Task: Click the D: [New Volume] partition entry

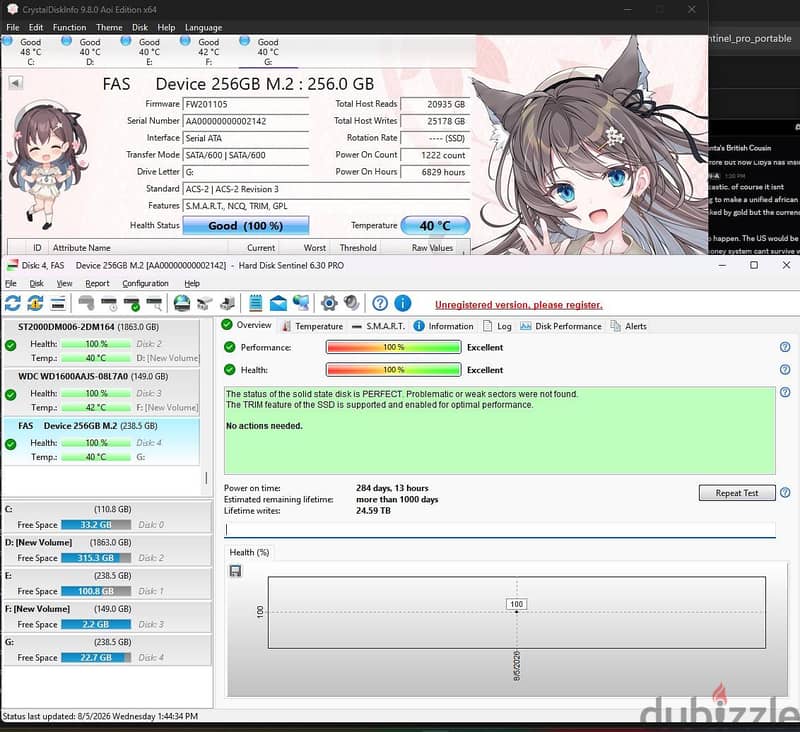Action: (107, 550)
